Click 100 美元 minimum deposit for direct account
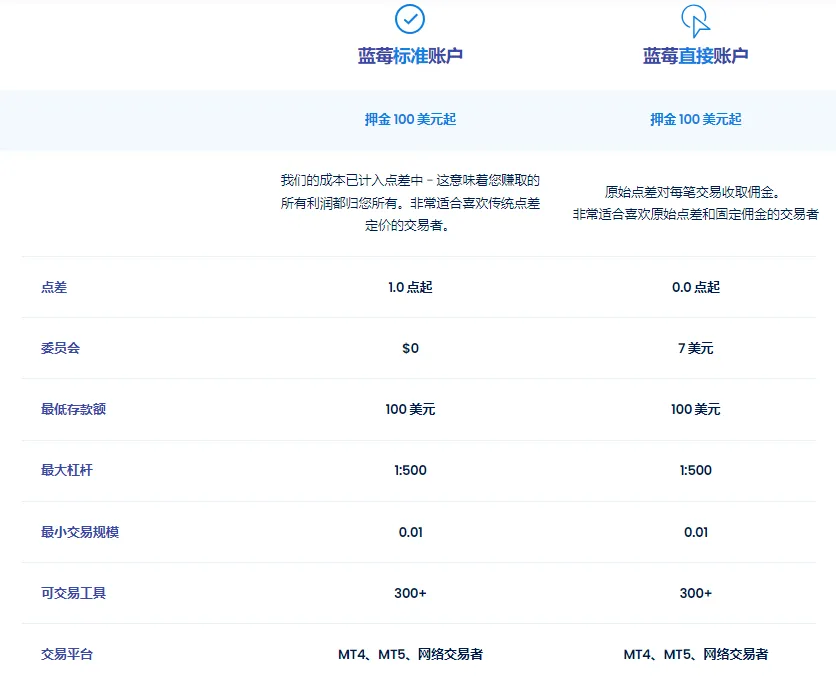The height and width of the screenshot is (678, 836). click(695, 409)
